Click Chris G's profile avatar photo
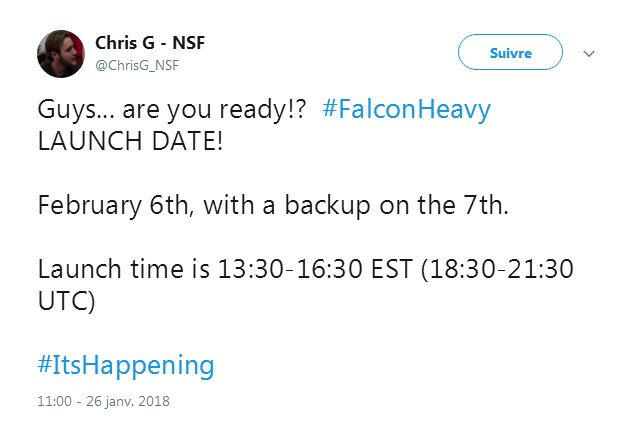Image resolution: width=633 pixels, height=423 pixels. point(61,53)
